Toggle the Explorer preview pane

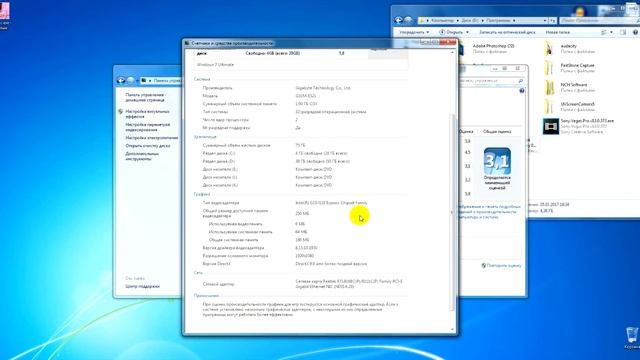[x=623, y=32]
